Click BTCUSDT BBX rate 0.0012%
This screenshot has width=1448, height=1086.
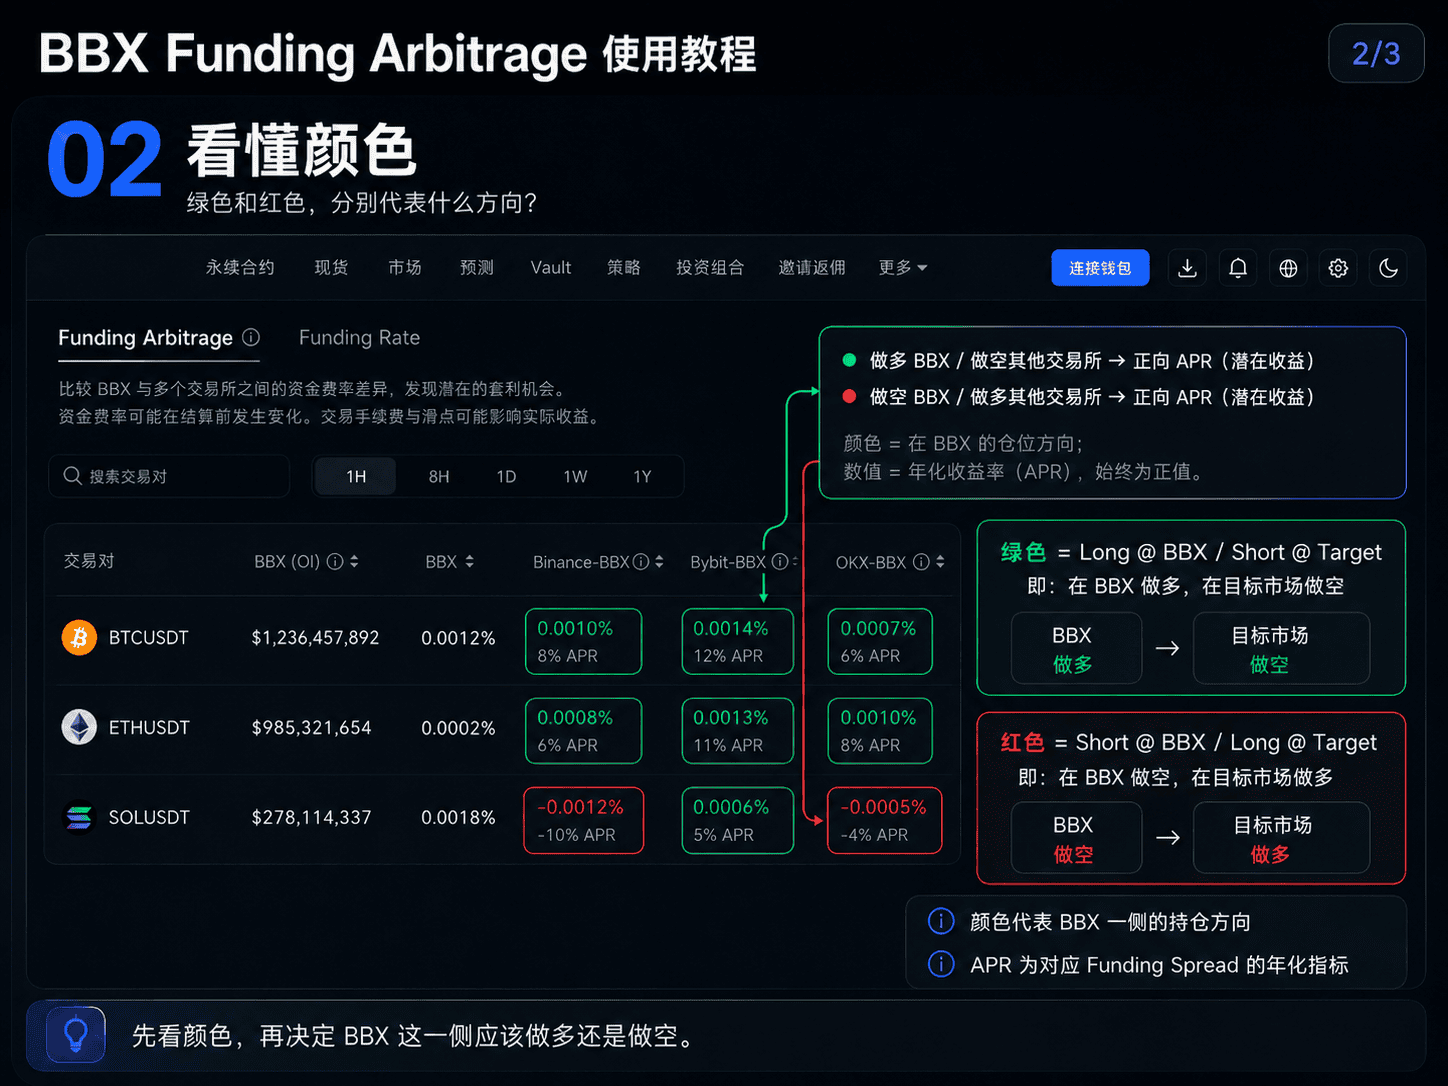click(458, 637)
